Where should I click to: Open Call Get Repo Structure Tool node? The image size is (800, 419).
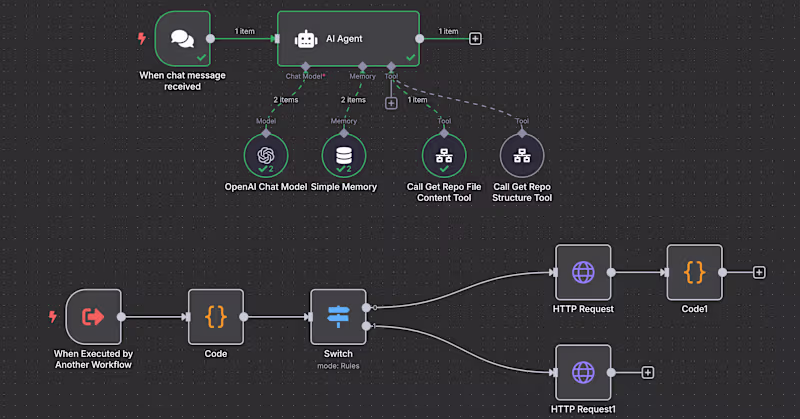(522, 156)
